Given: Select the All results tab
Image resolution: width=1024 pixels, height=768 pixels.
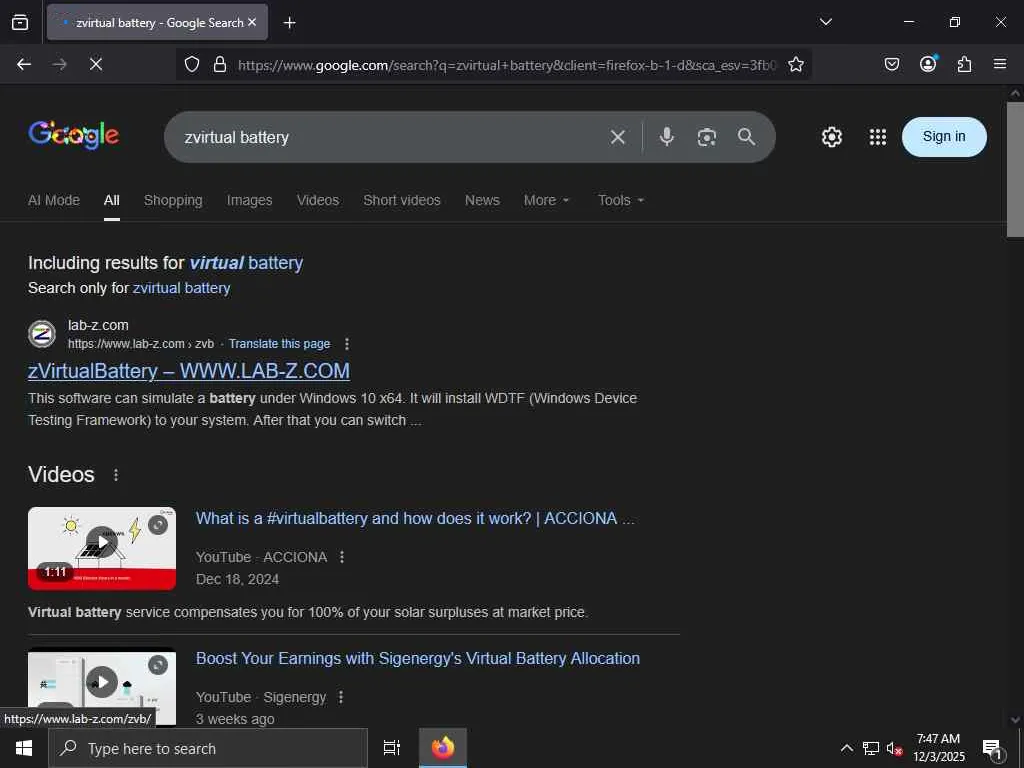Looking at the screenshot, I should [112, 200].
